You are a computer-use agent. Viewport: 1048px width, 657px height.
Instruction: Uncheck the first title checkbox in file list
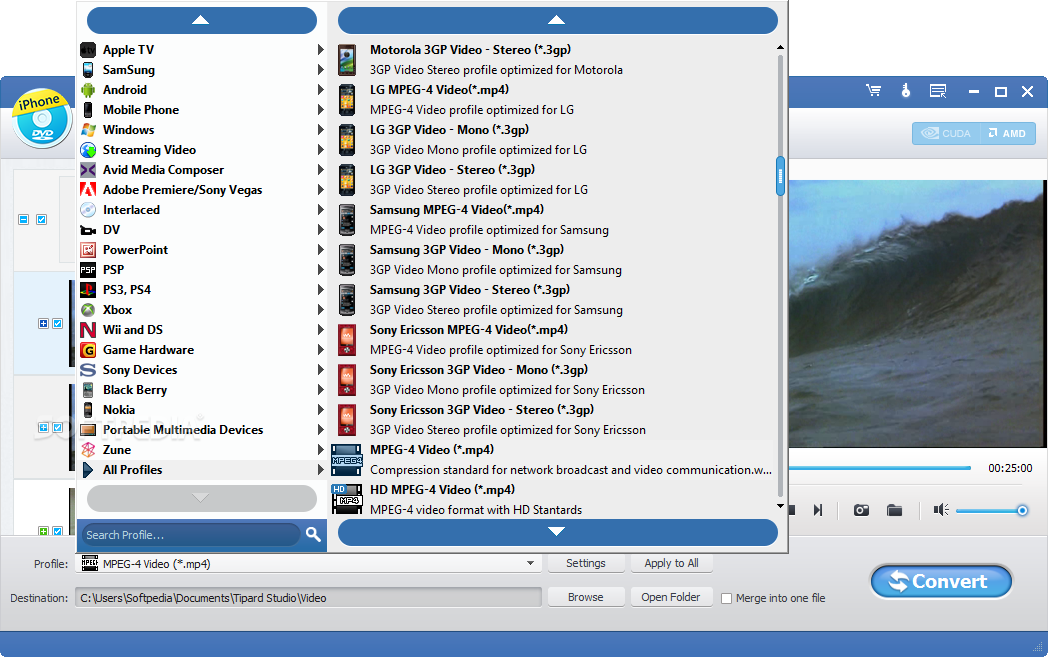41,219
